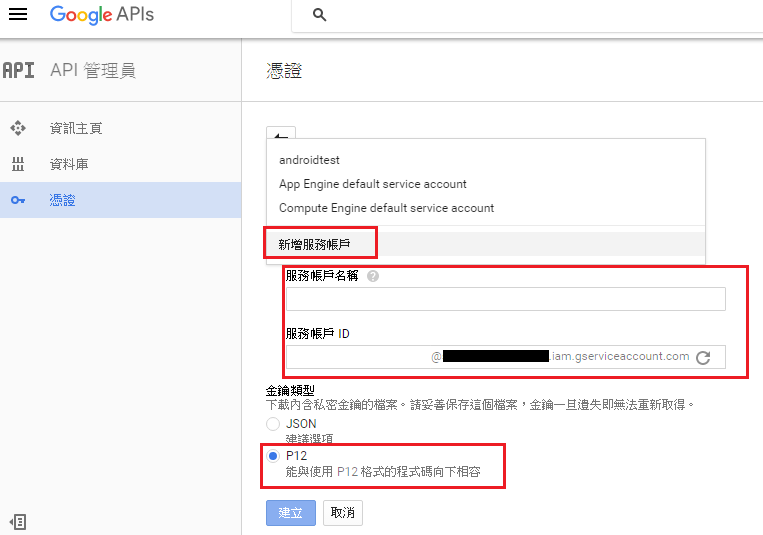Screen dimensions: 763x535
Task: Click the 憑證 key icon
Action: point(18,200)
